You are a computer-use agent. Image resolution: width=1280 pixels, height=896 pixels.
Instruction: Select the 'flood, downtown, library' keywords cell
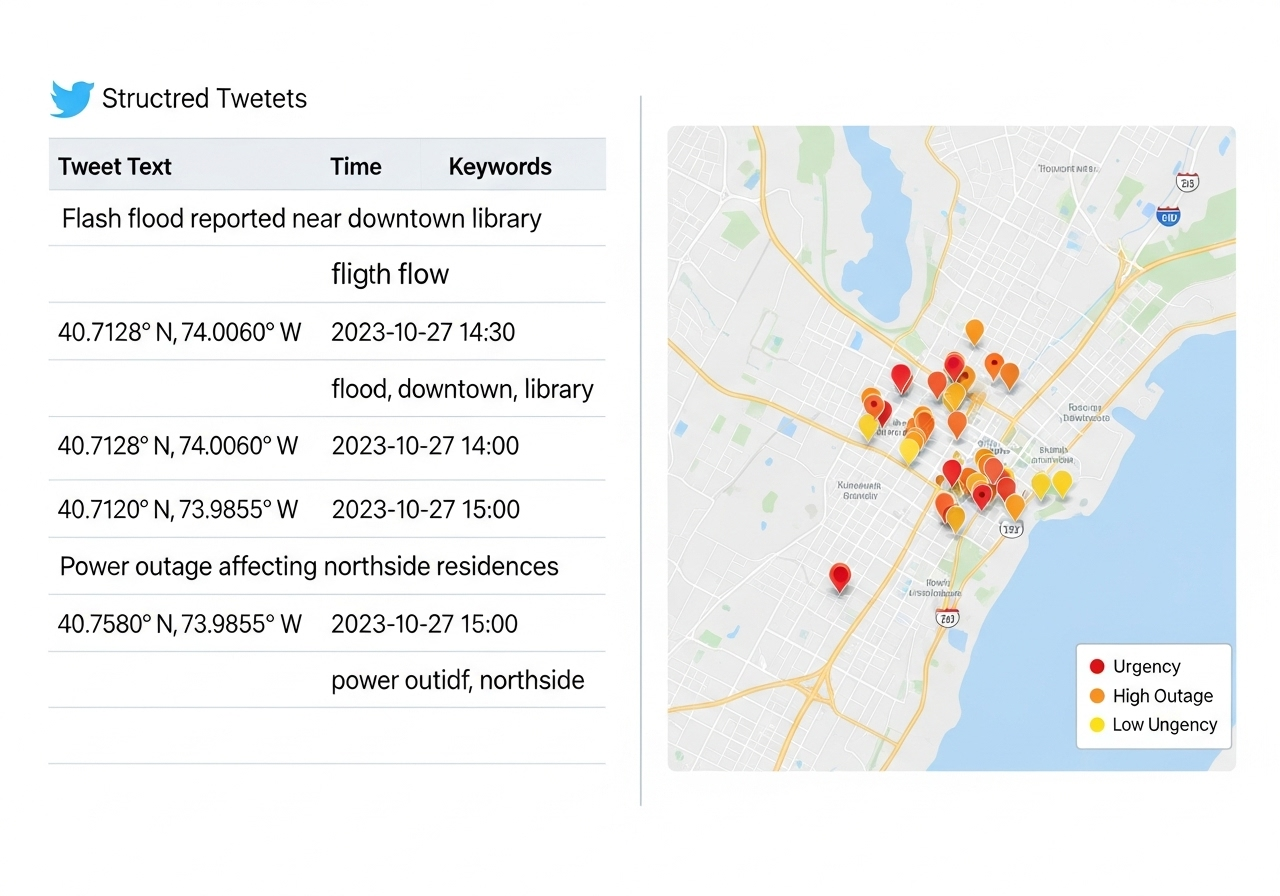click(462, 389)
